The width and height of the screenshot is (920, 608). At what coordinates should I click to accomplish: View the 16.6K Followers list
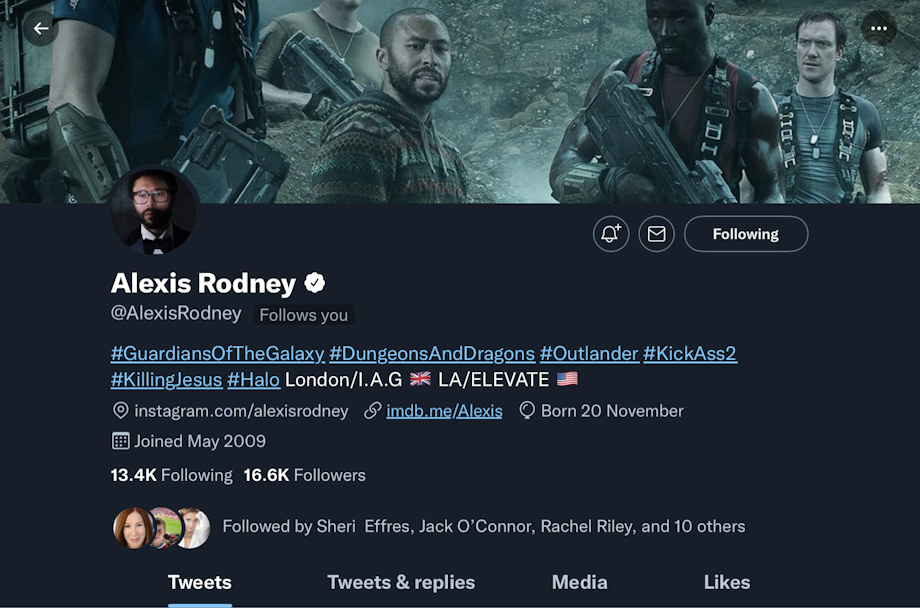click(305, 475)
